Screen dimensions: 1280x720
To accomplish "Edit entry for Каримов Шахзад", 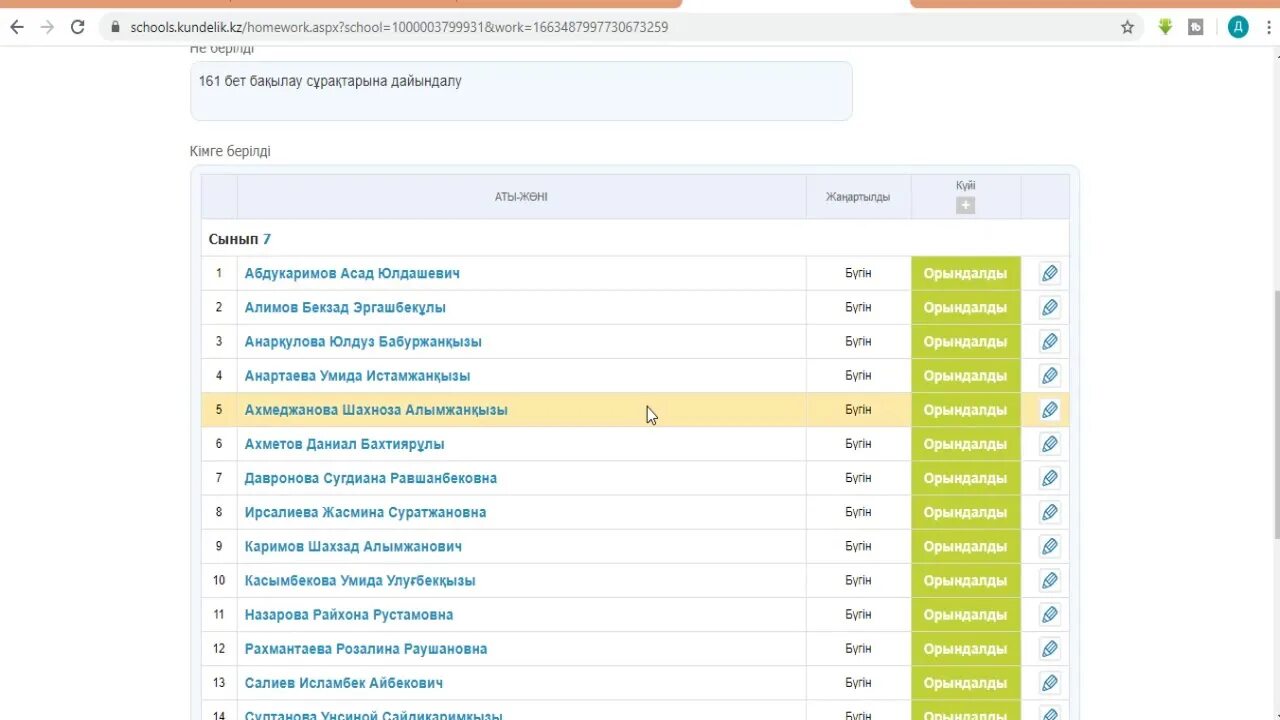I will [x=1049, y=546].
